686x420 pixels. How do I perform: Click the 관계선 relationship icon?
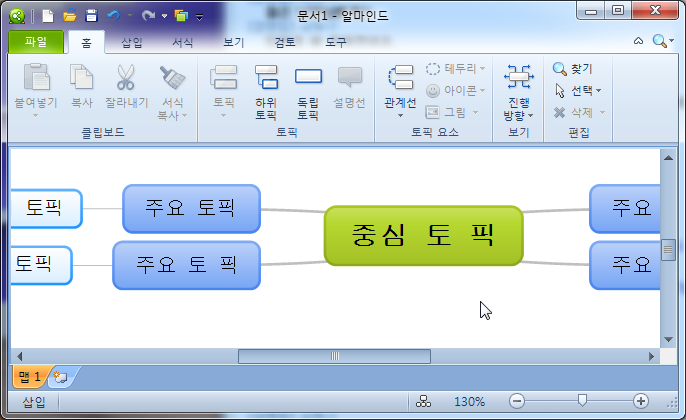pyautogui.click(x=401, y=77)
